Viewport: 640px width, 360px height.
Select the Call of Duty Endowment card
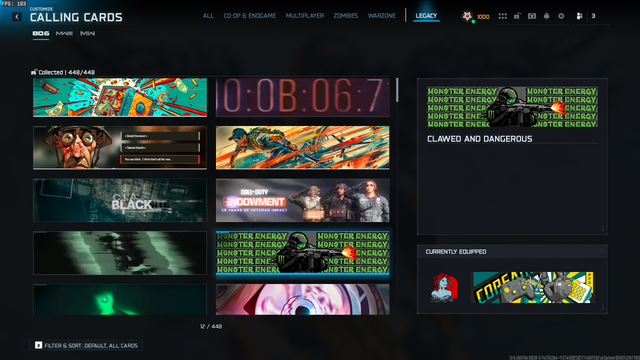tap(302, 200)
